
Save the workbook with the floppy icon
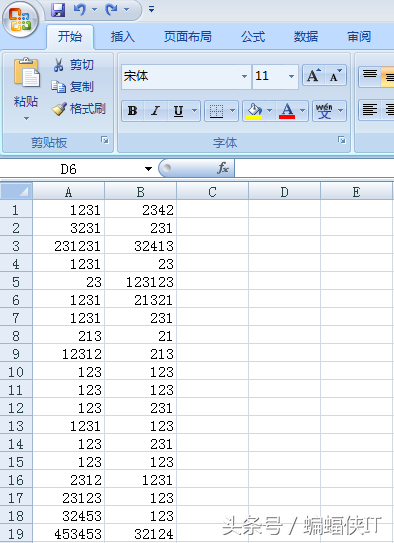58,10
